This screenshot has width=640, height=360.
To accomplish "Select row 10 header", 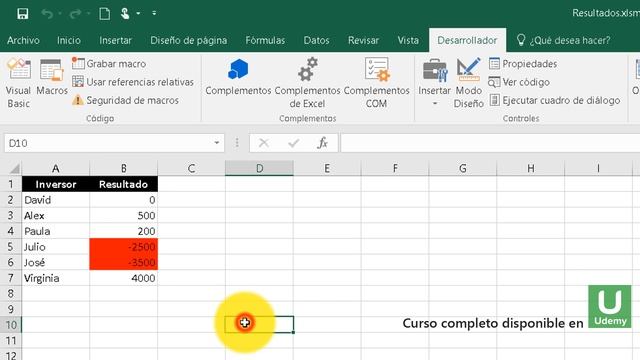I will [x=11, y=325].
